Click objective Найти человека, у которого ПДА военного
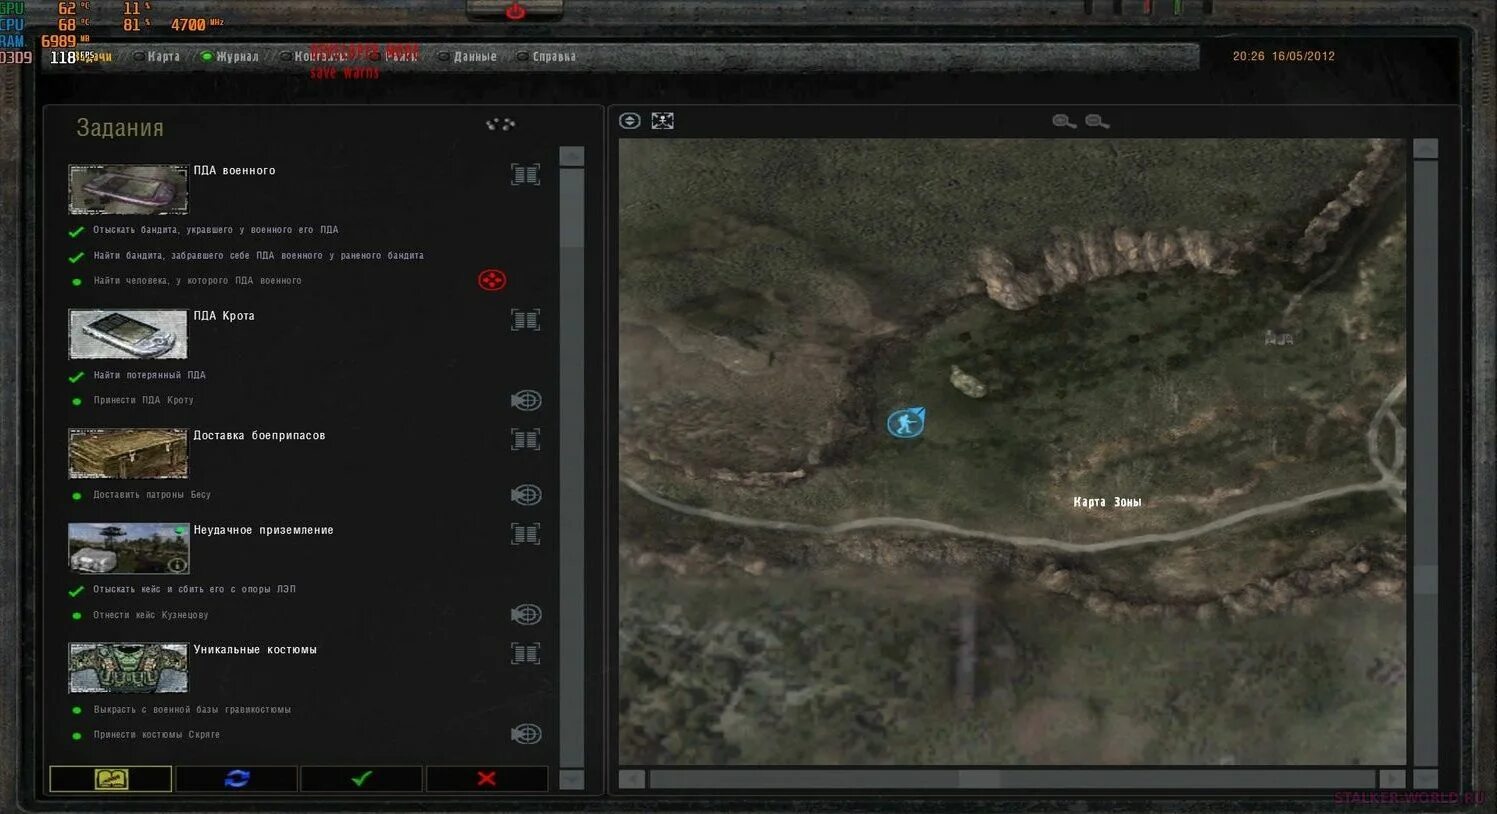The width and height of the screenshot is (1497, 814). 197,281
